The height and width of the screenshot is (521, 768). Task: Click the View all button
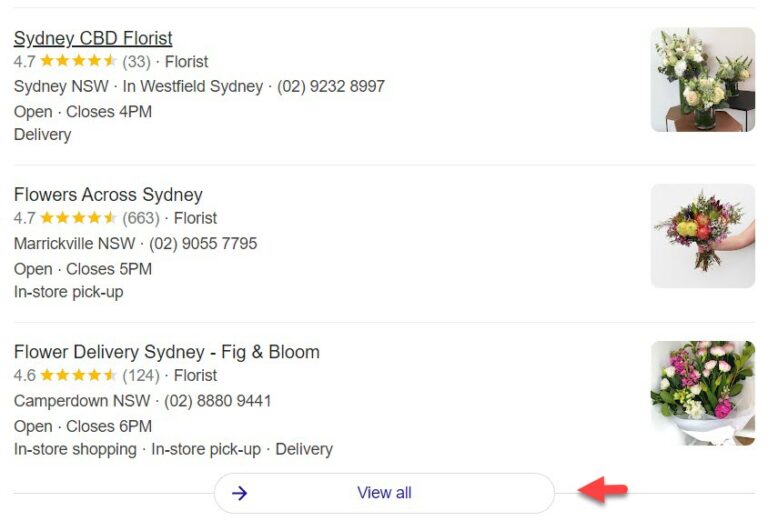tap(384, 493)
